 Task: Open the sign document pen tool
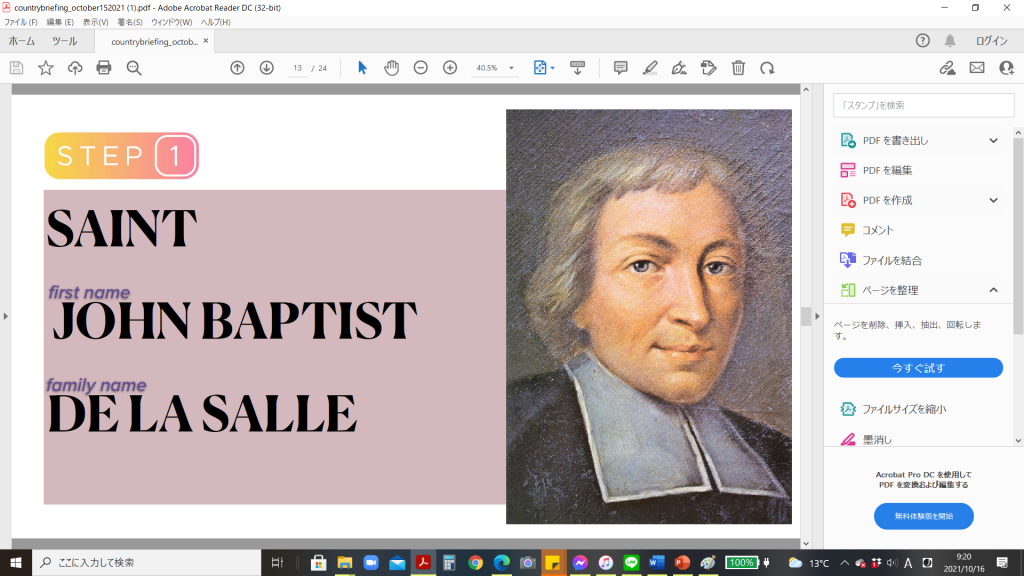(x=679, y=68)
